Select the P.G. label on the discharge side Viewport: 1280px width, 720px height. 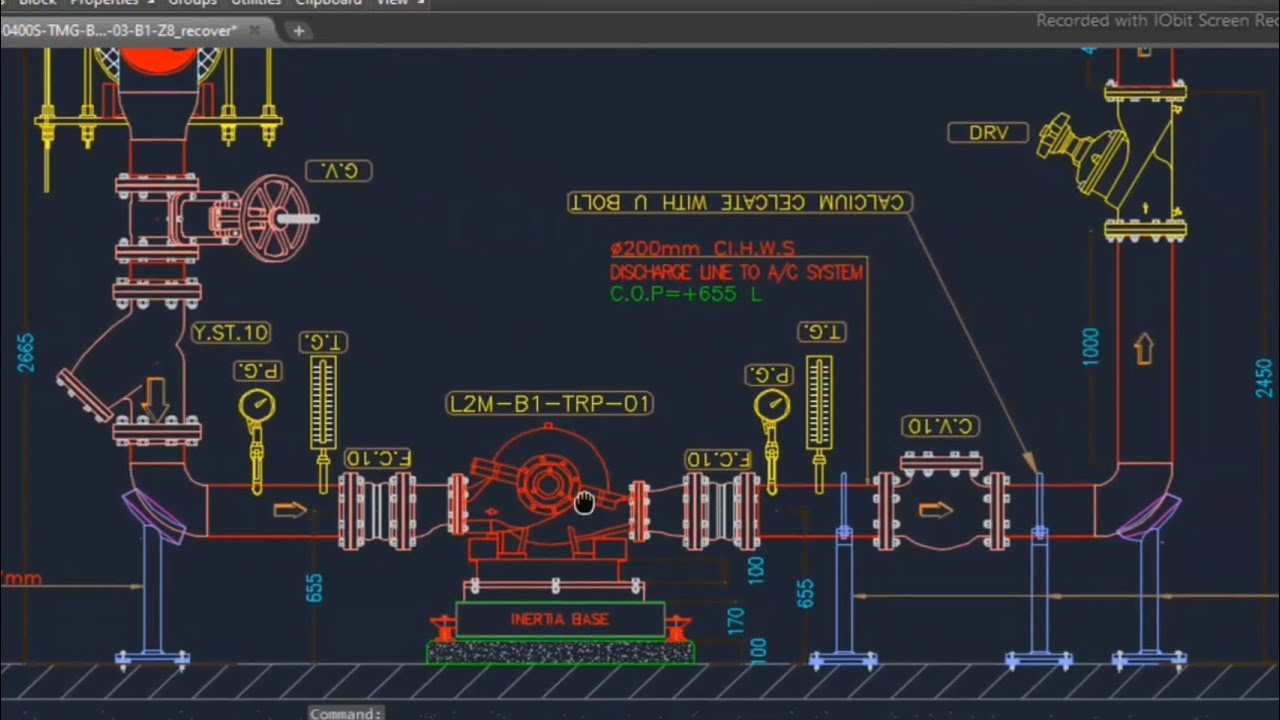pos(769,375)
